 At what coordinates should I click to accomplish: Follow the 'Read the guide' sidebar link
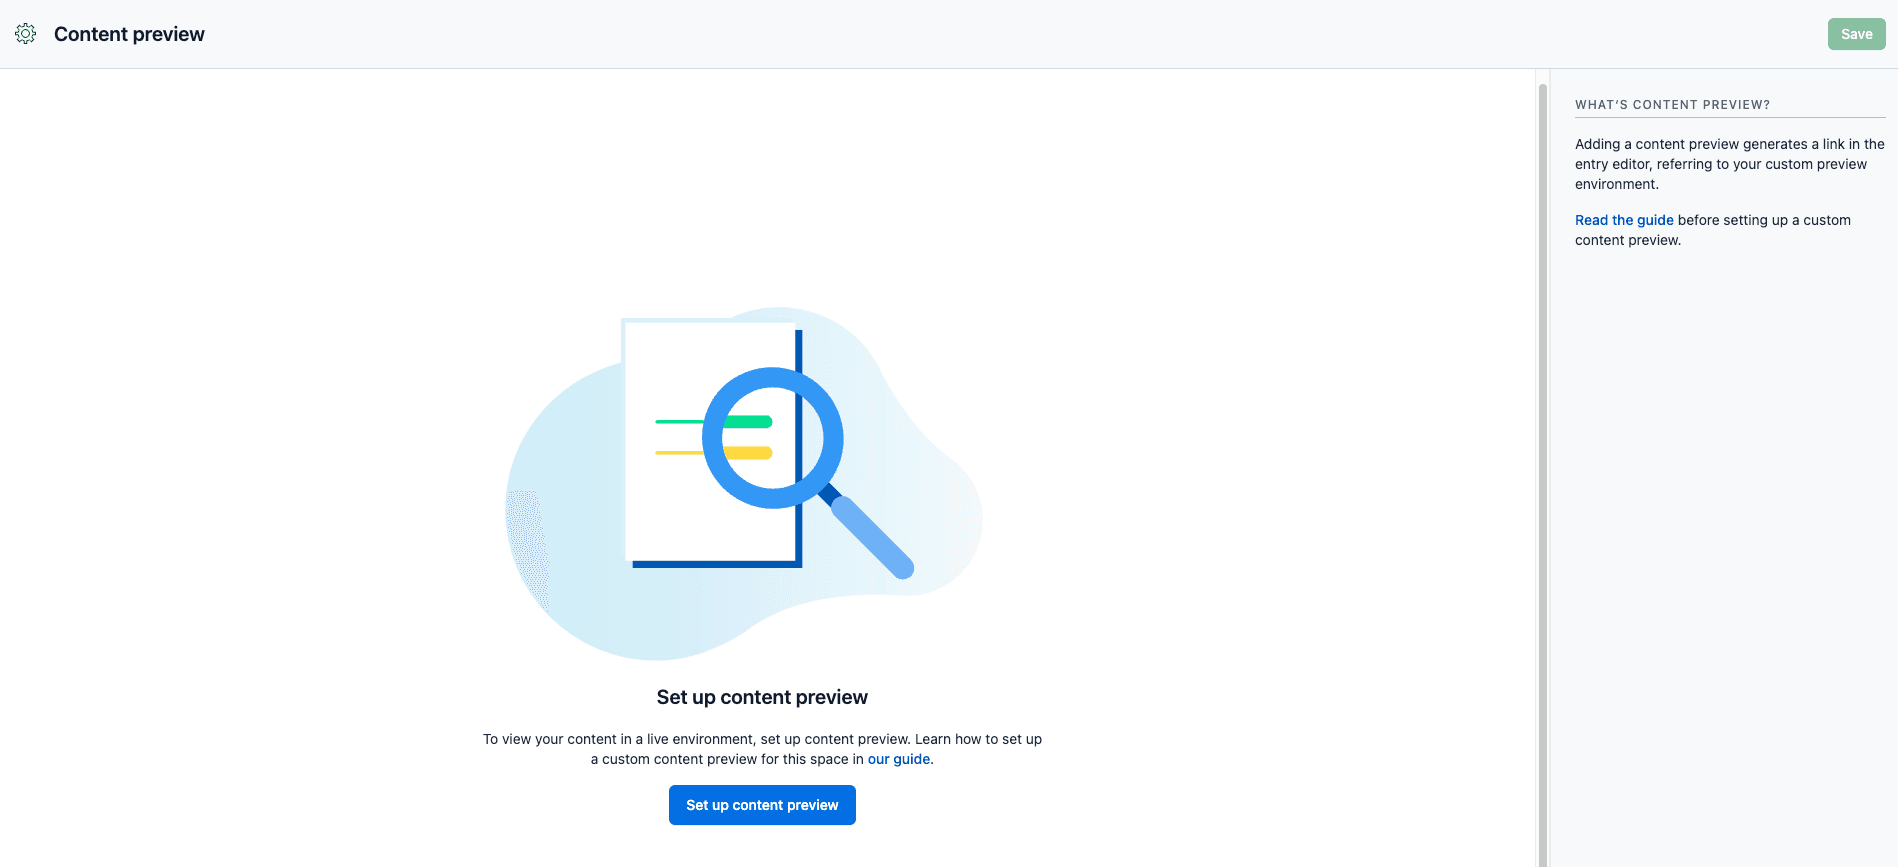coord(1624,220)
